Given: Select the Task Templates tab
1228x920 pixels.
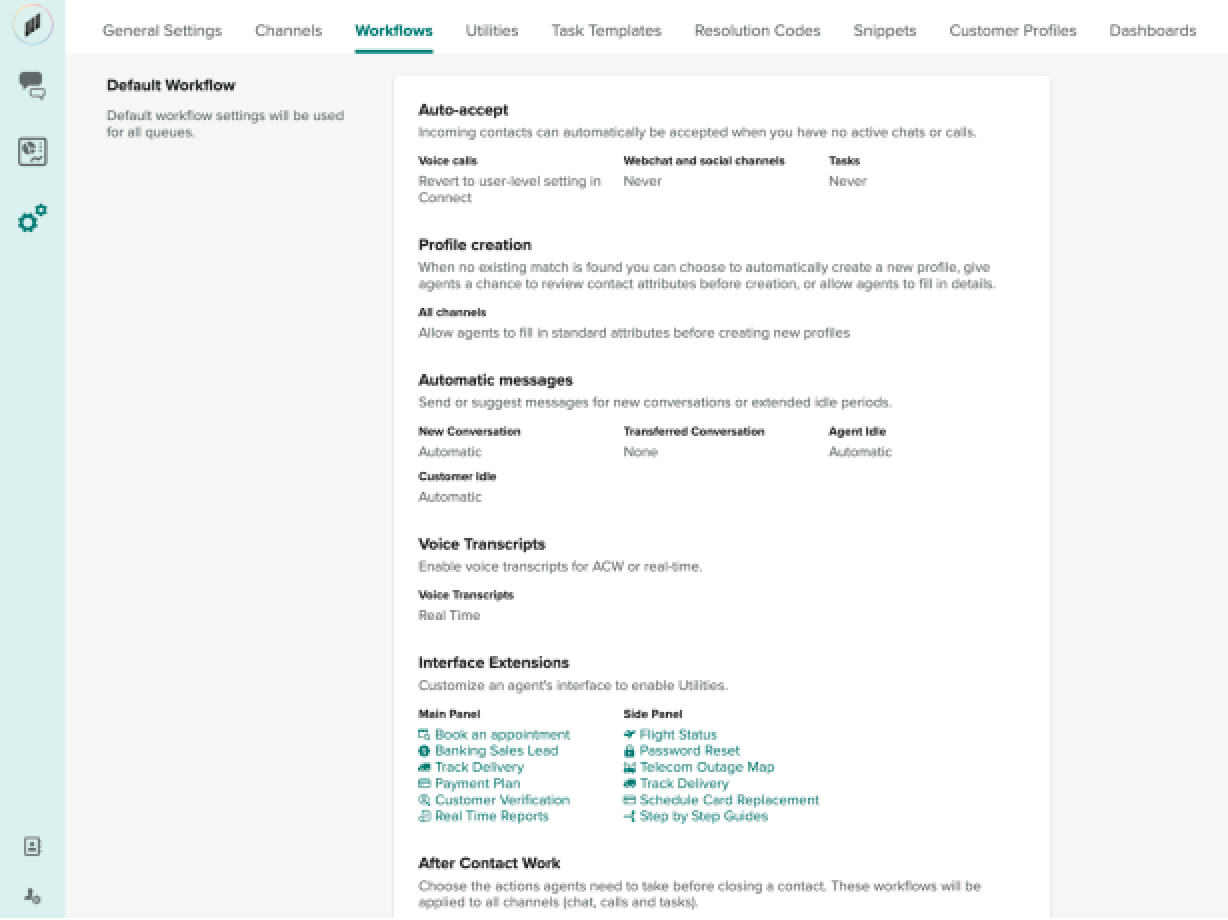Looking at the screenshot, I should coord(606,31).
